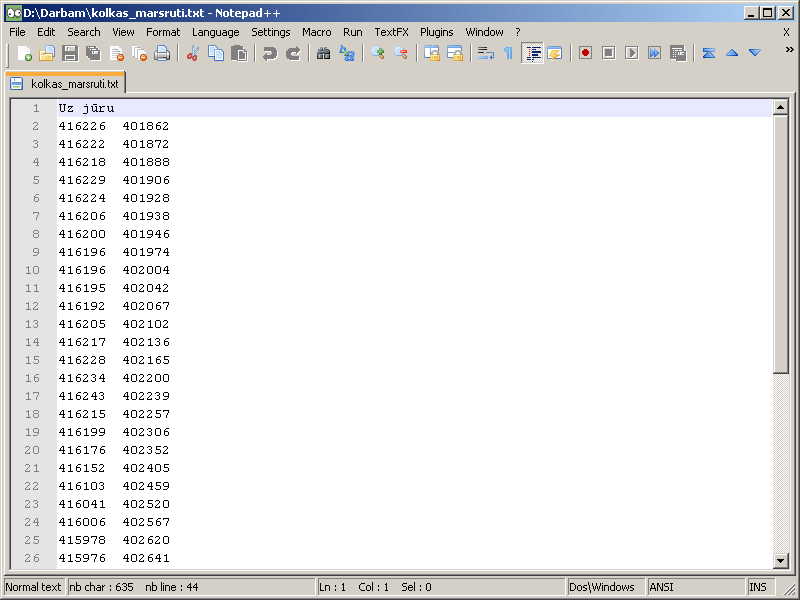Expand toolbar overflow chevron

point(789,49)
